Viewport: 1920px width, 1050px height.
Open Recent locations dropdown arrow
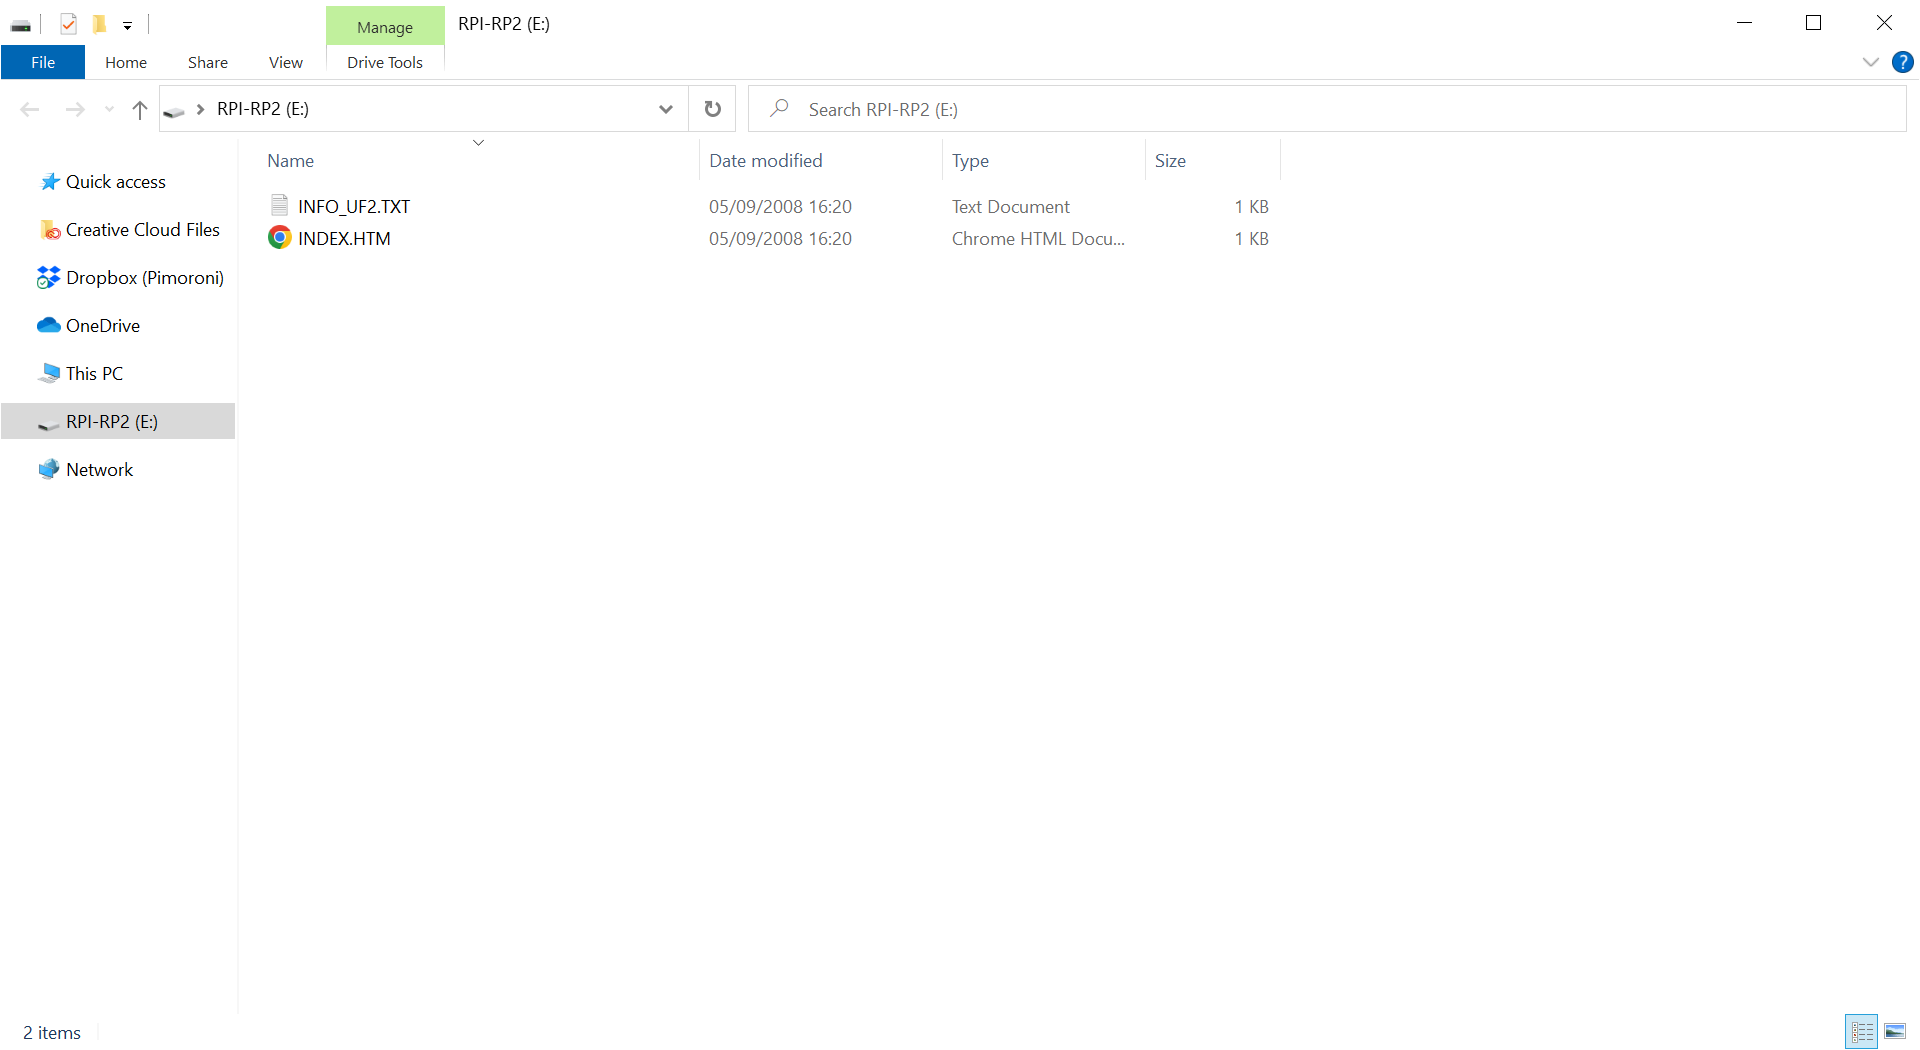click(109, 109)
